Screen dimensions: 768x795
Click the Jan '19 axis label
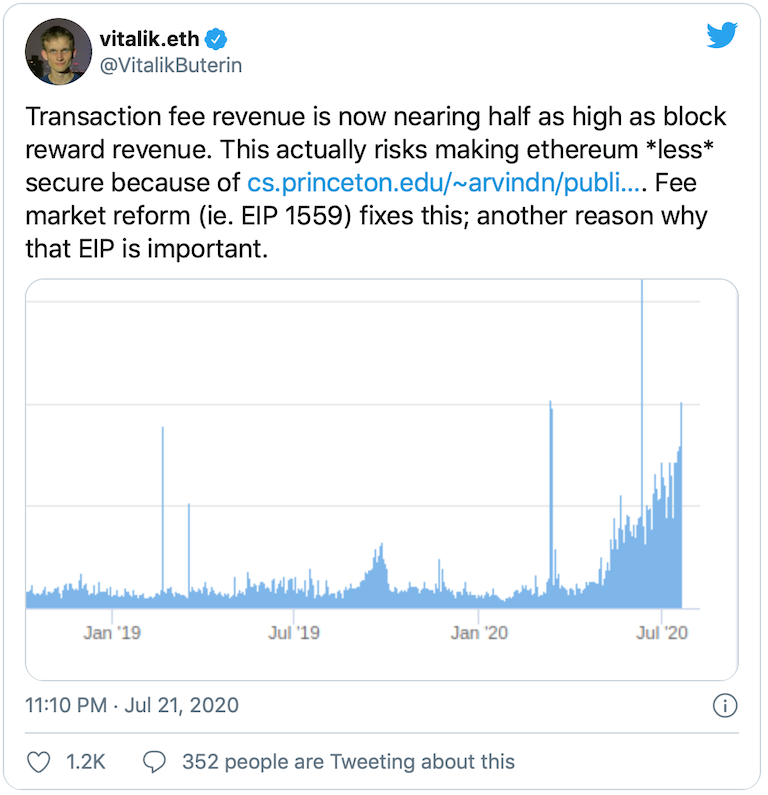click(112, 632)
